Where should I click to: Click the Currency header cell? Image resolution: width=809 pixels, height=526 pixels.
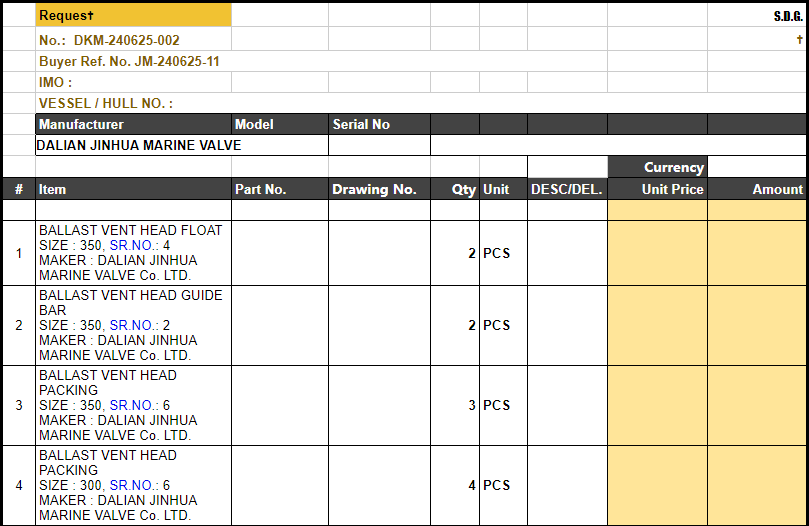pos(657,167)
